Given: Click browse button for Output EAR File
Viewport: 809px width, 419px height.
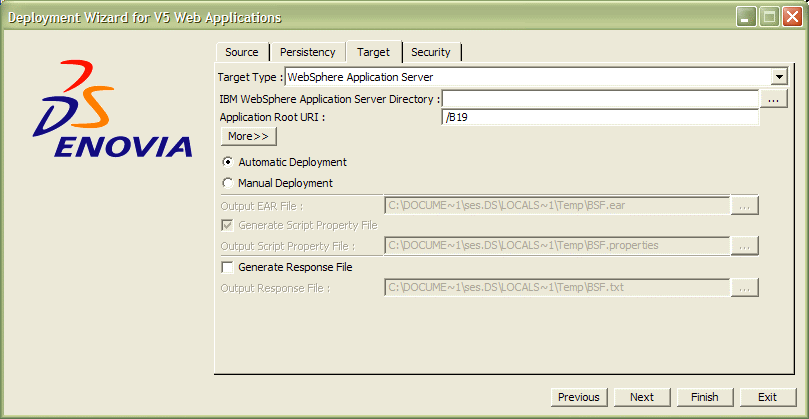Looking at the screenshot, I should tap(744, 206).
